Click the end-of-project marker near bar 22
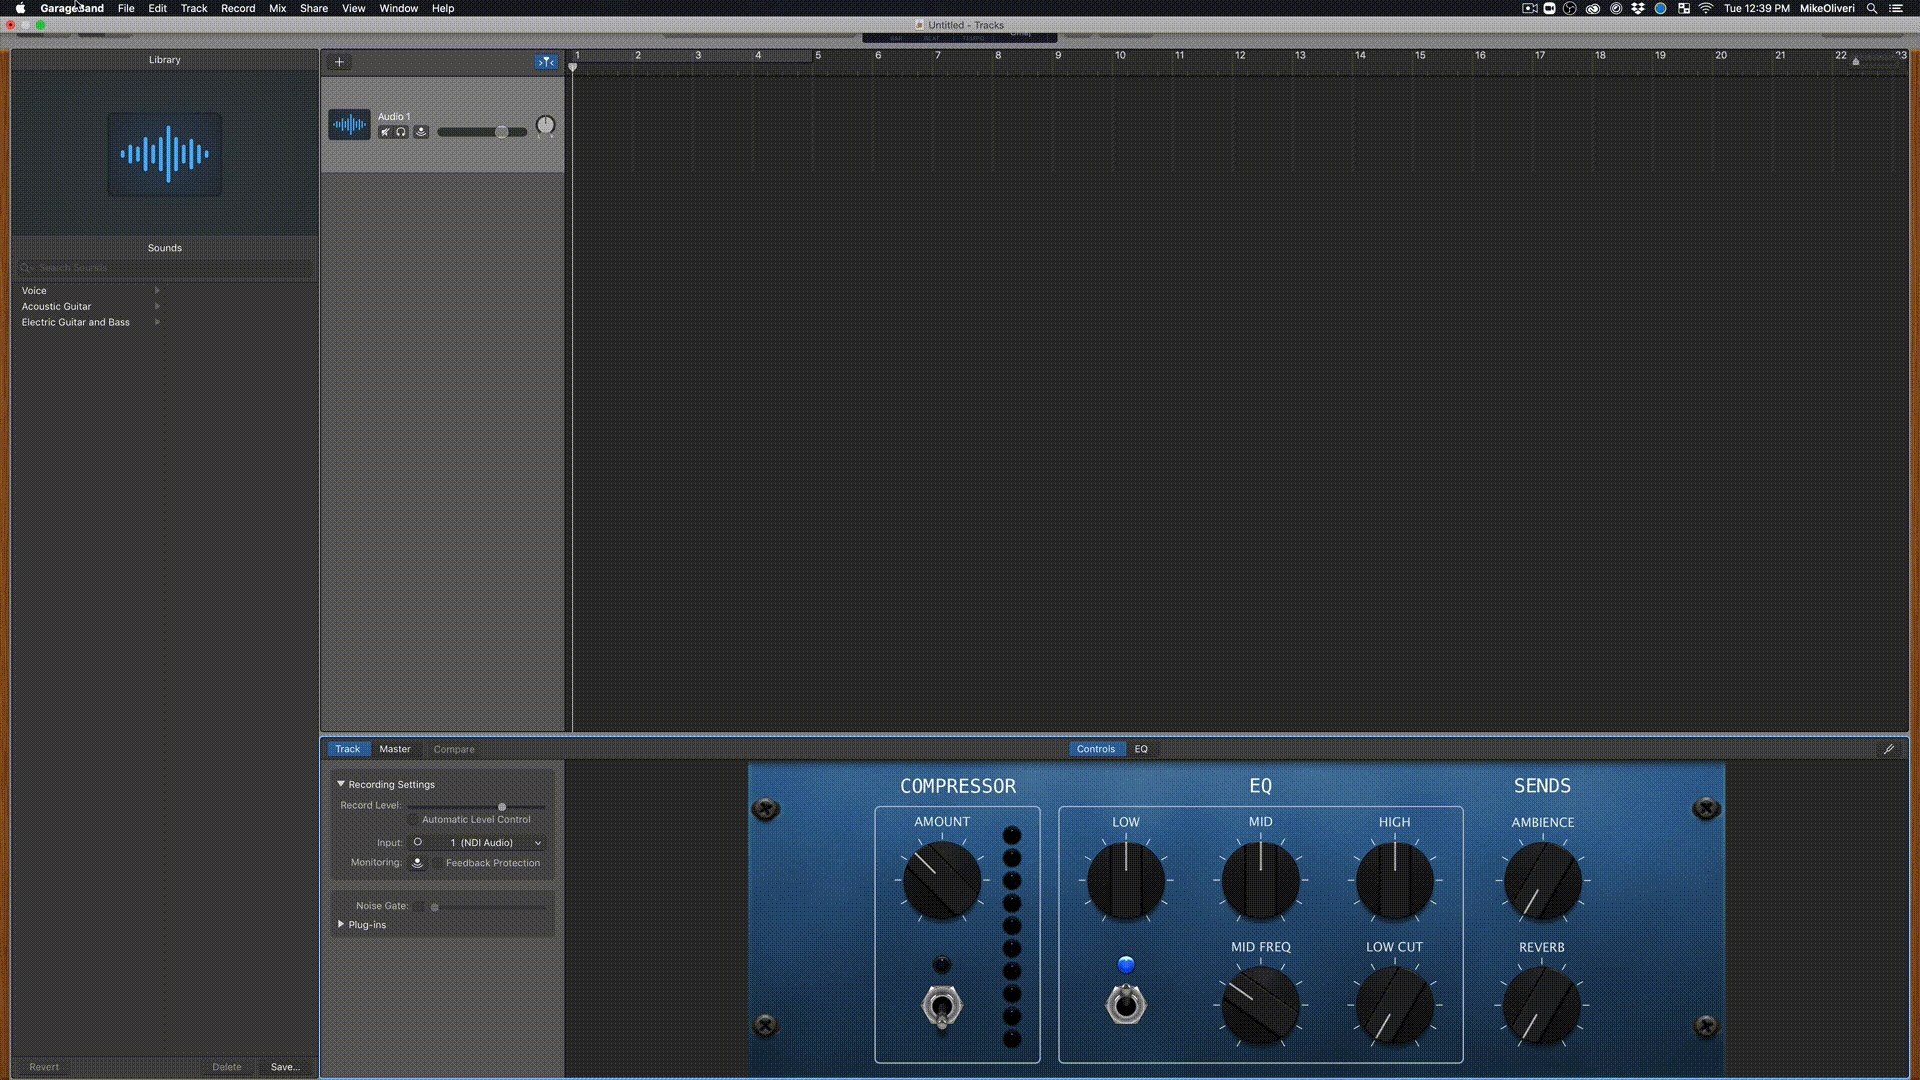 click(1856, 62)
